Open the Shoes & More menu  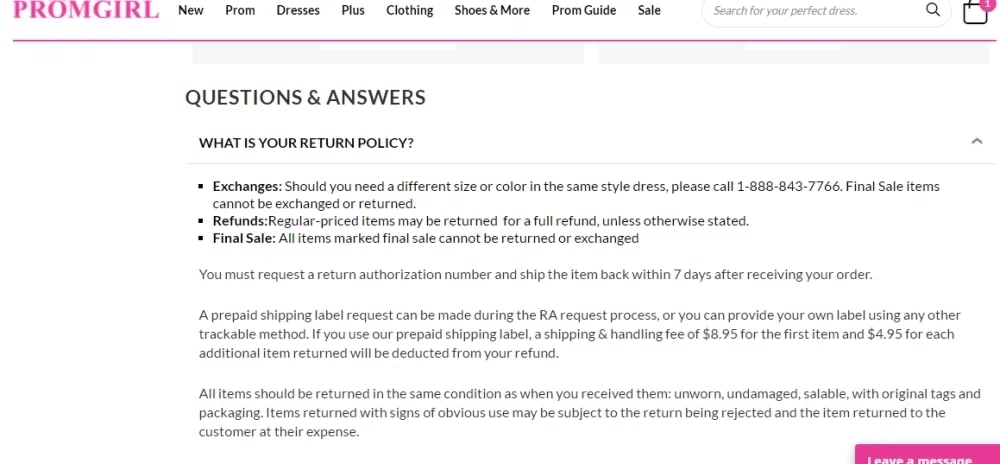pyautogui.click(x=492, y=10)
